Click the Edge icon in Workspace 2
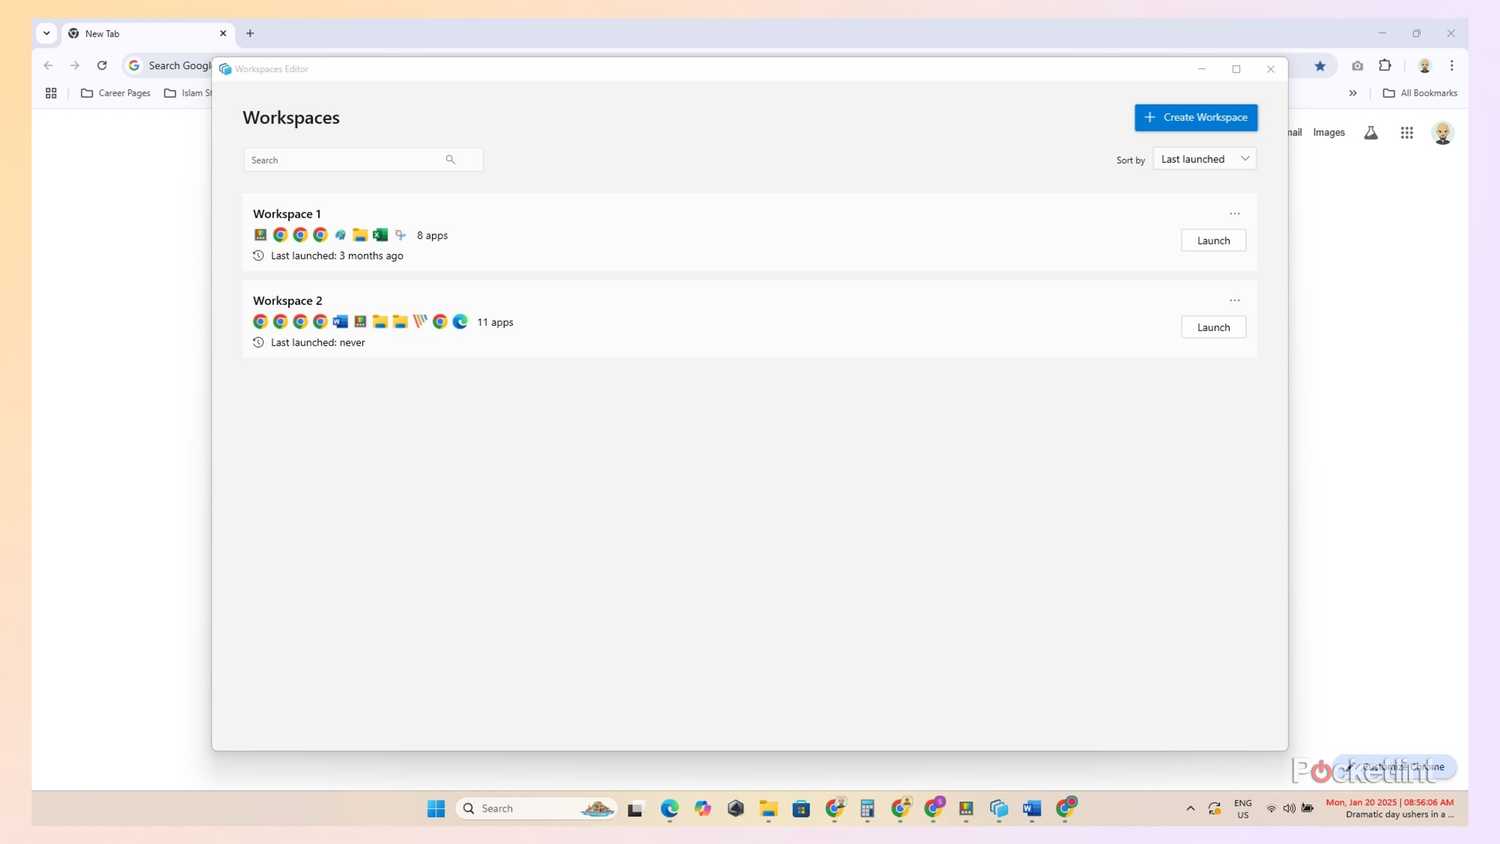 460,322
